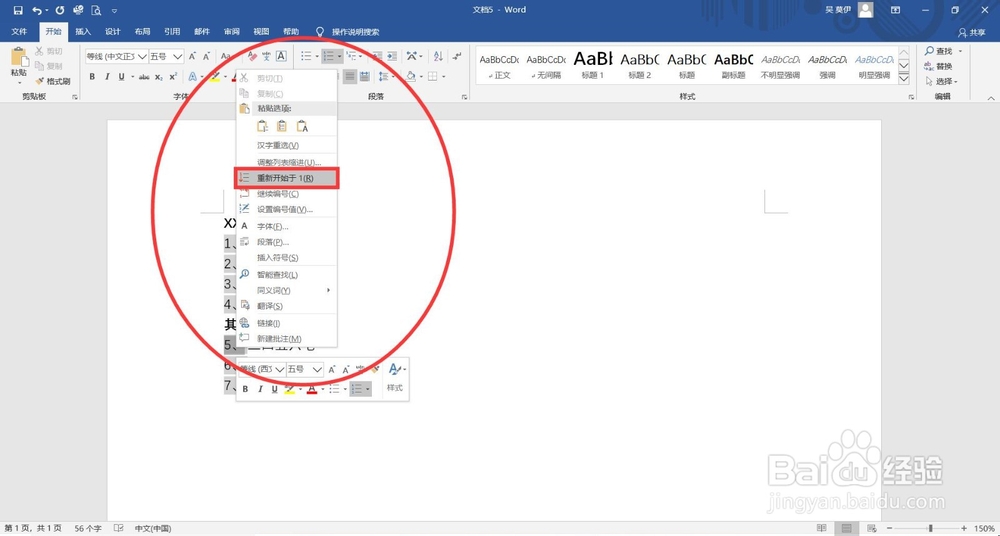The width and height of the screenshot is (1000, 536).
Task: Choose the Keep Text Only paste option
Action: coord(303,126)
